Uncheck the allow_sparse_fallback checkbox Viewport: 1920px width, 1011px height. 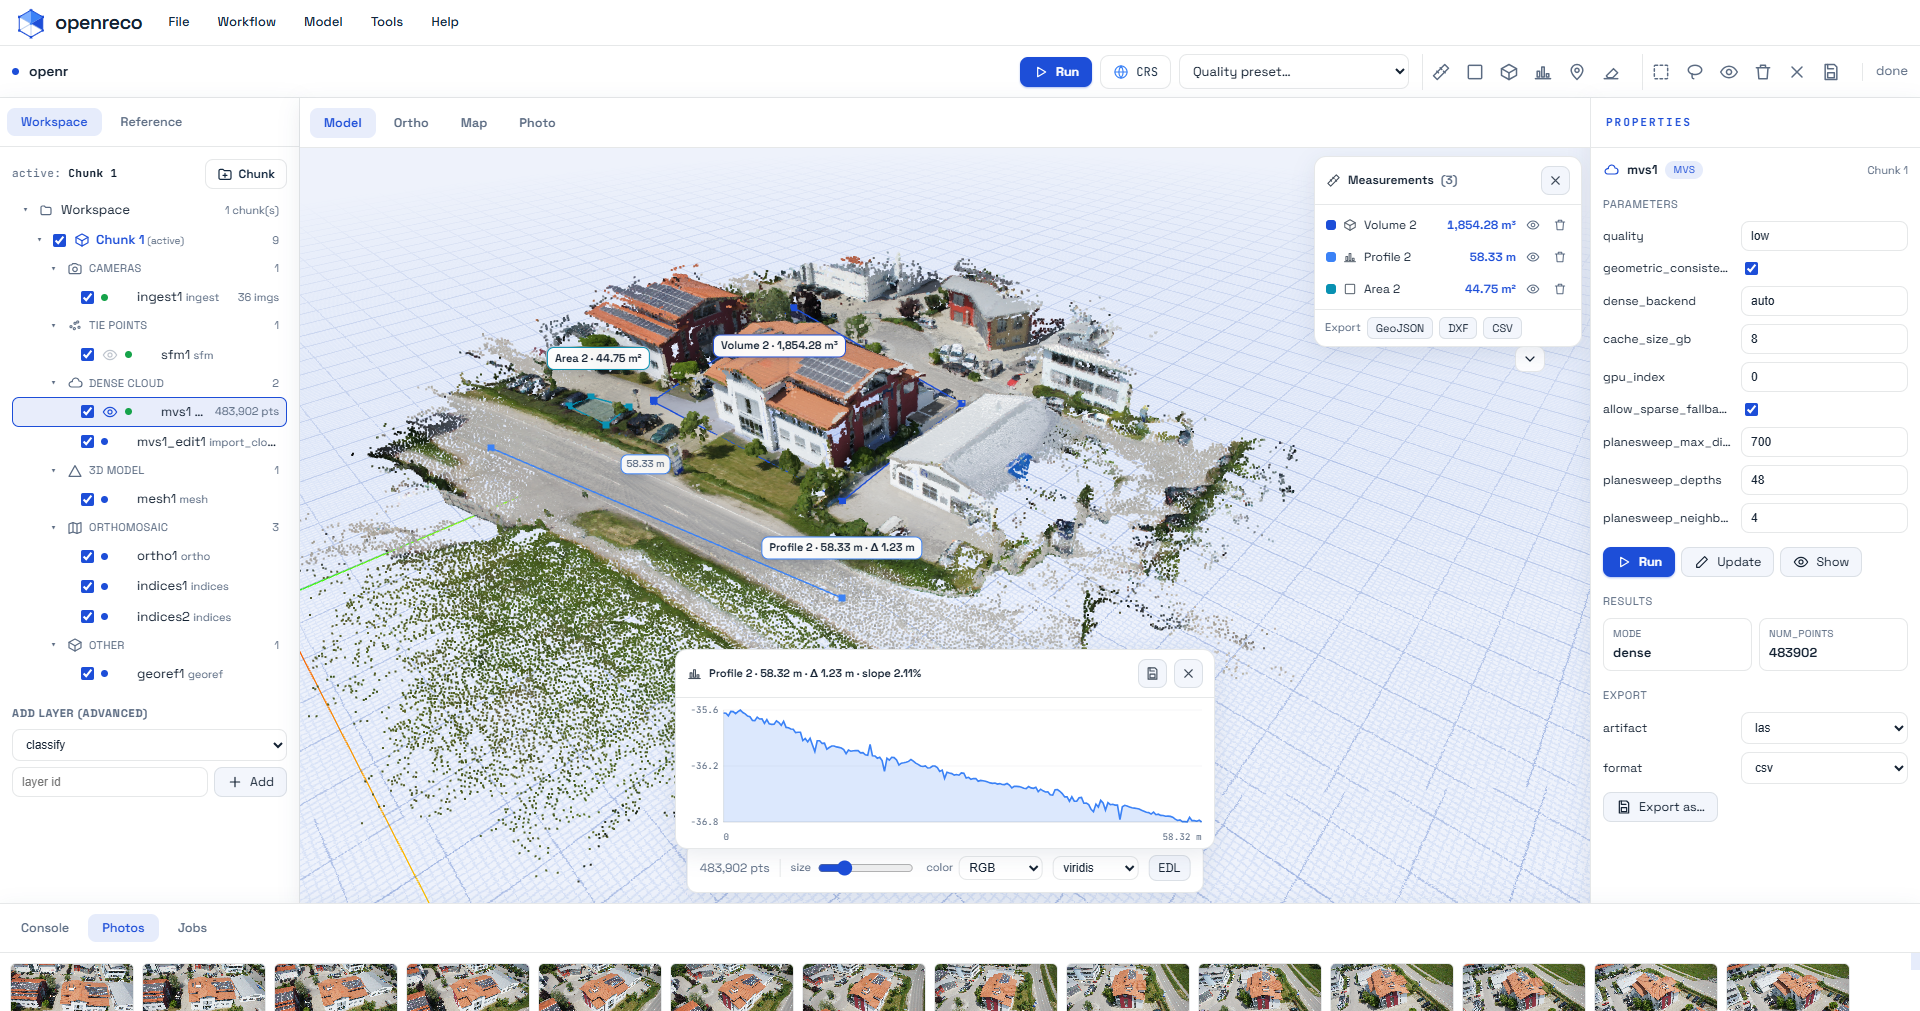pyautogui.click(x=1752, y=409)
